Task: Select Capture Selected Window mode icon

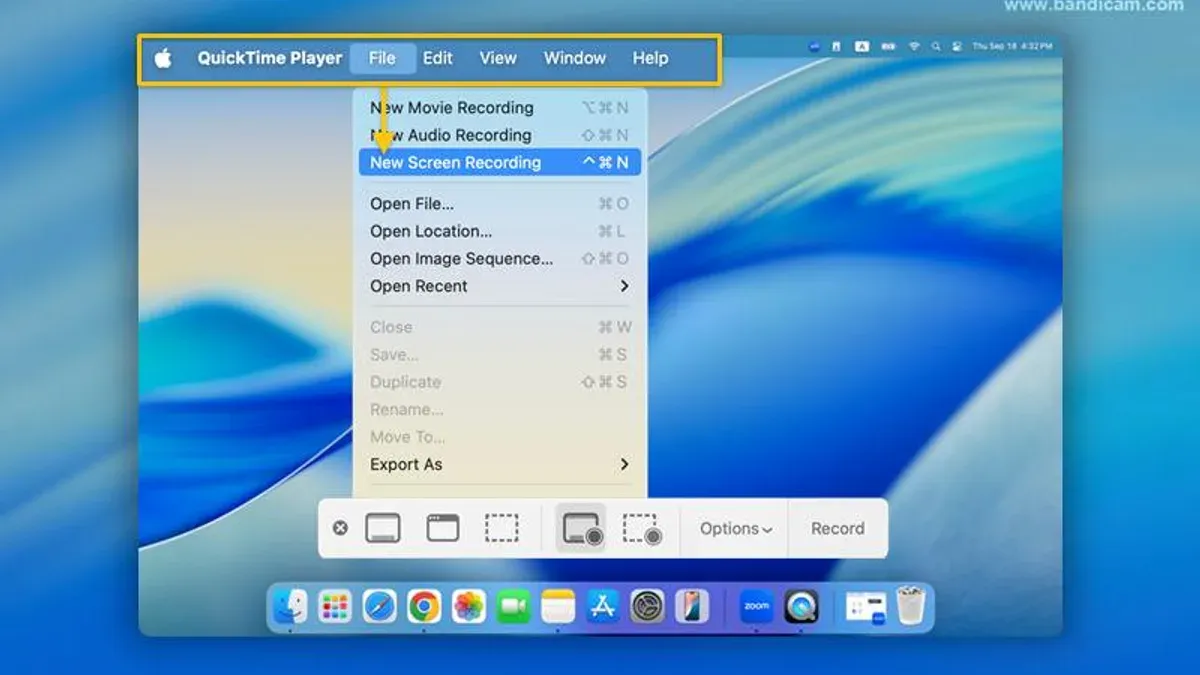Action: (x=443, y=528)
